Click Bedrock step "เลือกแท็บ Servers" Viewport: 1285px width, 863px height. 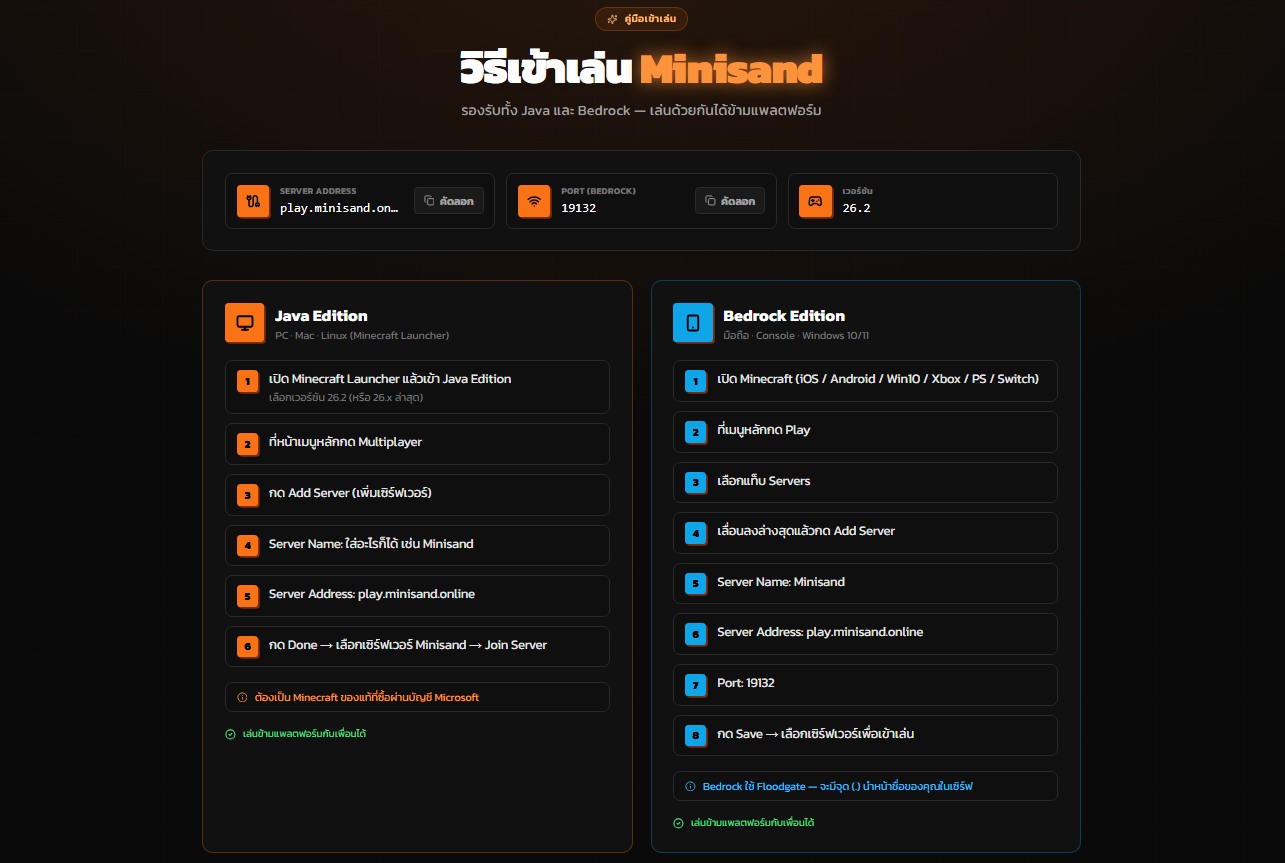[865, 482]
